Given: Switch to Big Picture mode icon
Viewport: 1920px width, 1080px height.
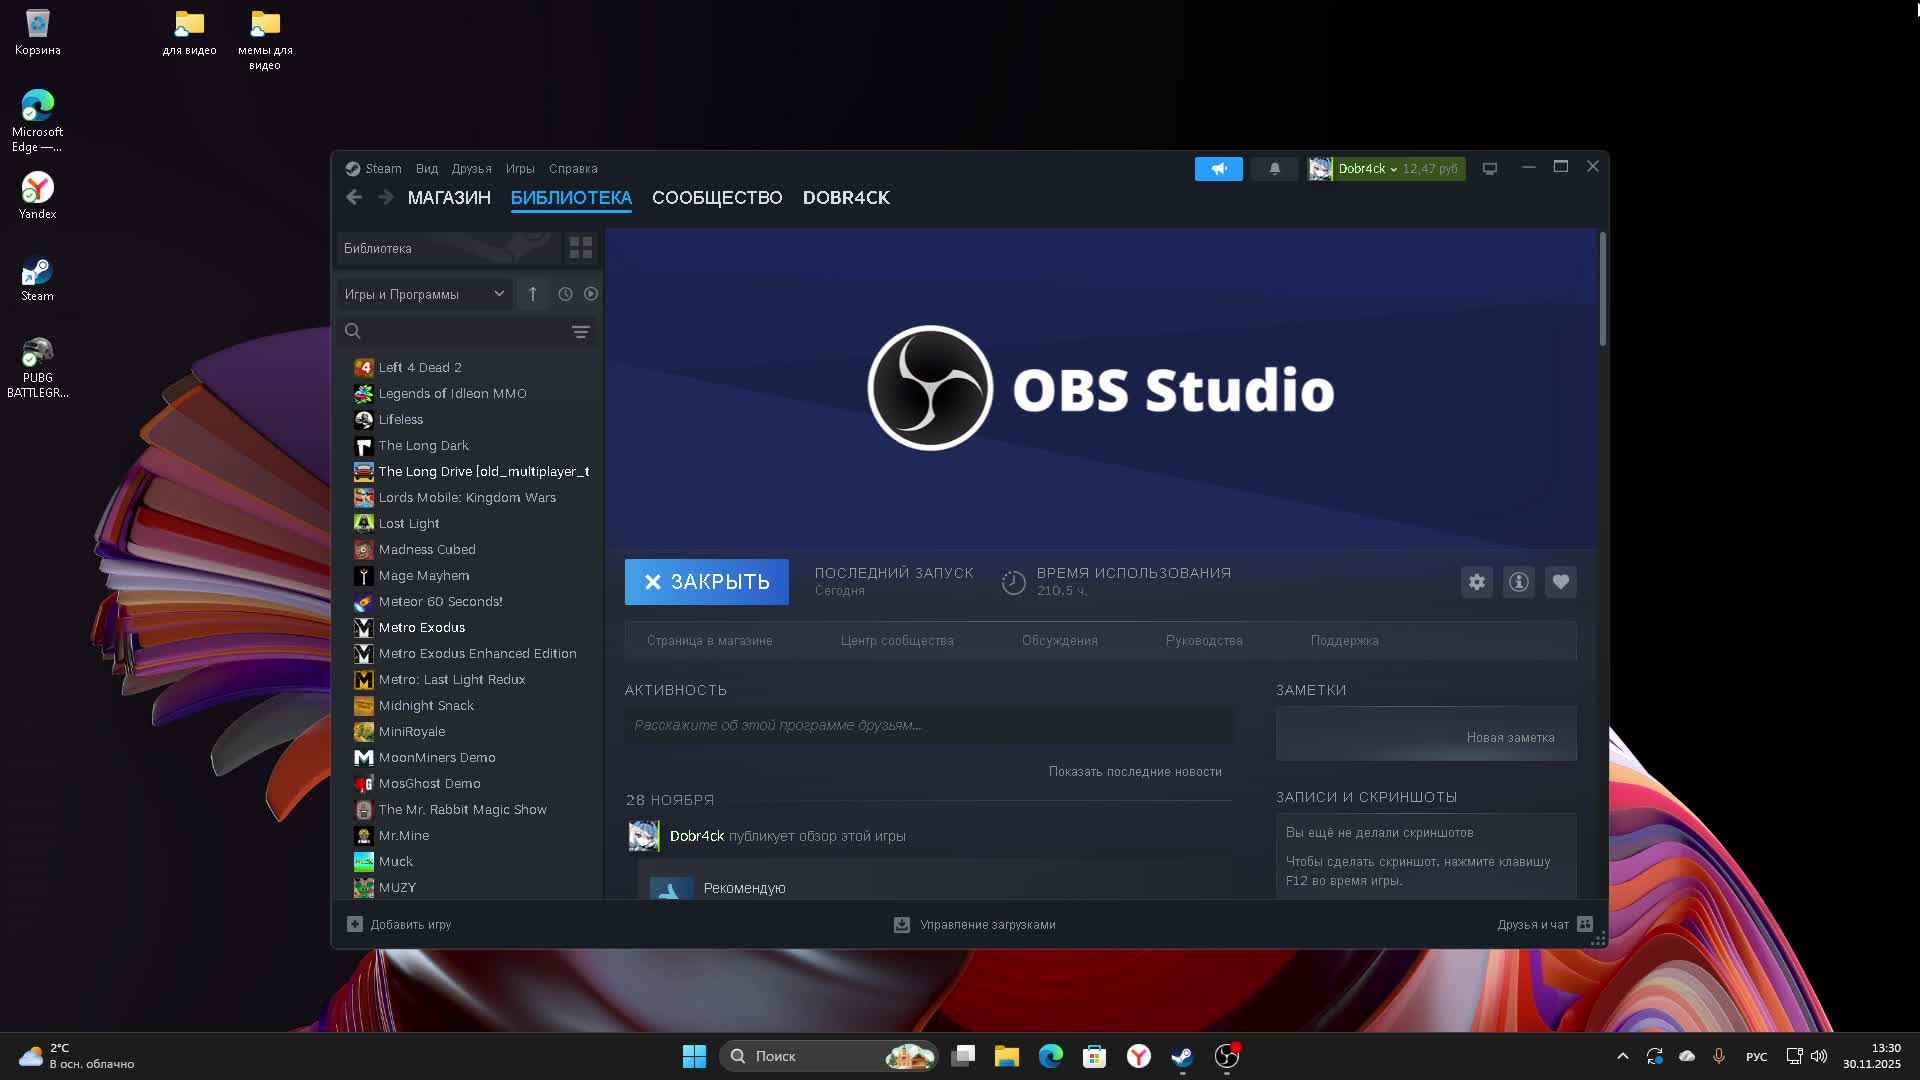Looking at the screenshot, I should click(1489, 169).
